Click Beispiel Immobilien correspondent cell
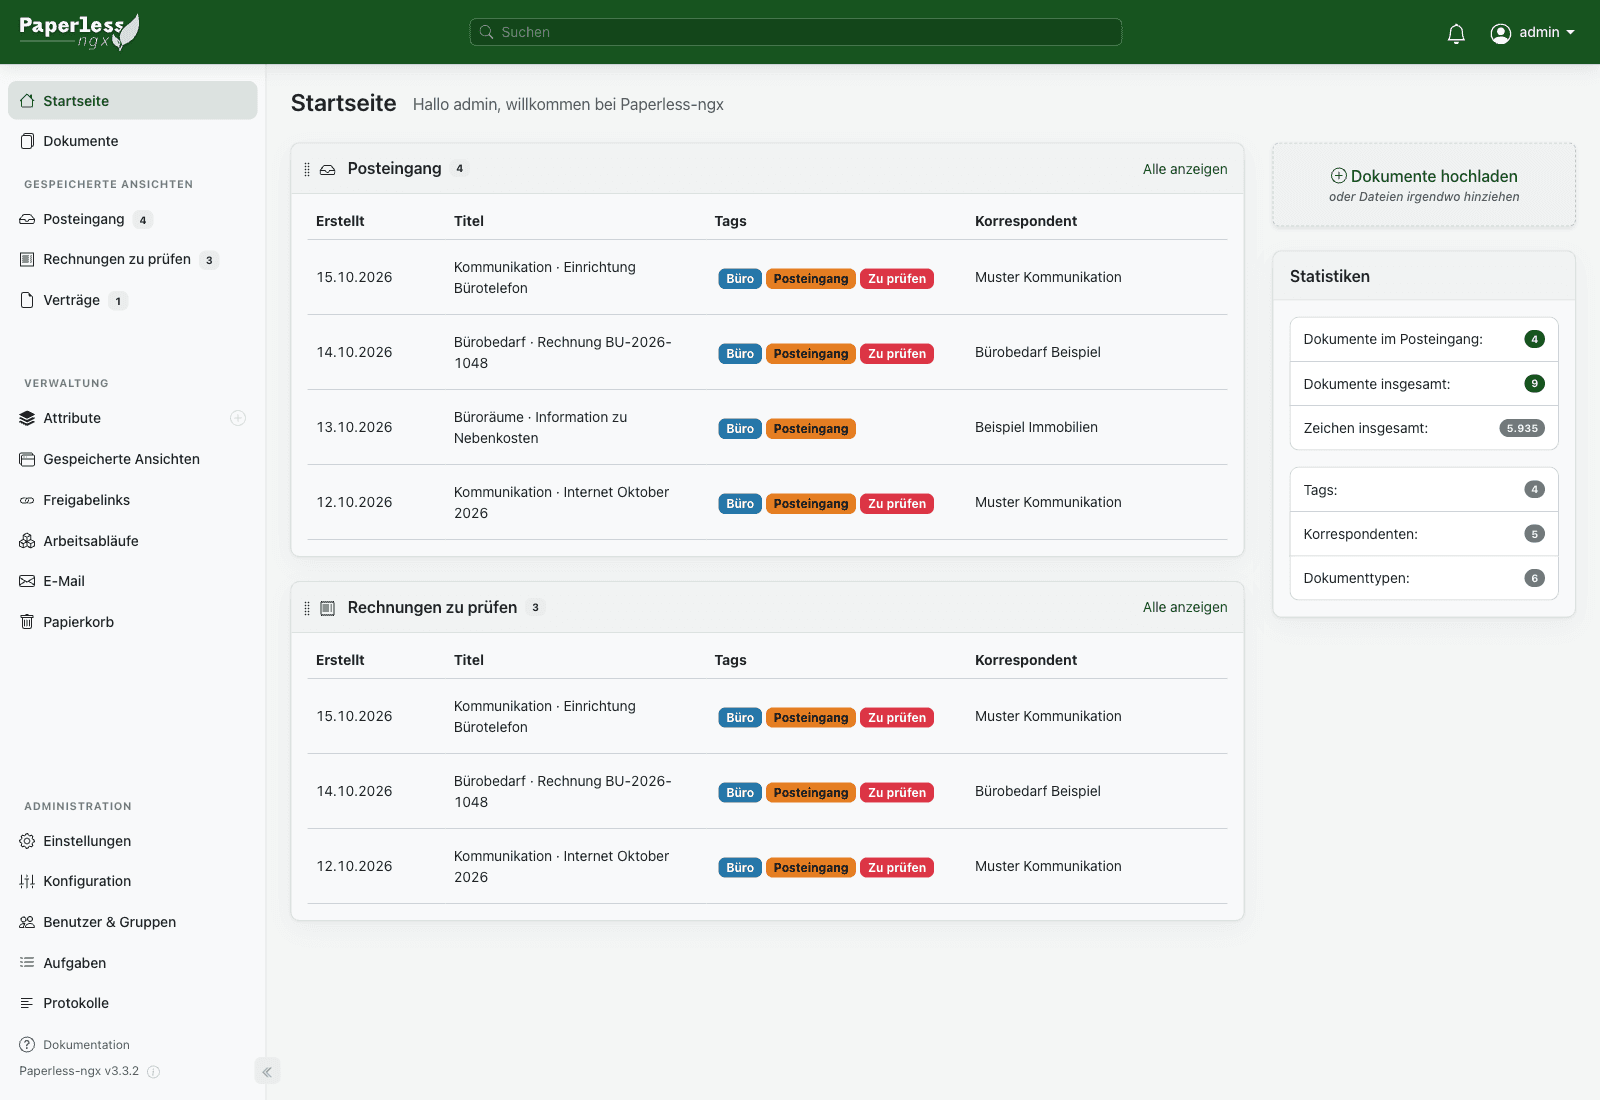Viewport: 1600px width, 1100px height. pyautogui.click(x=1036, y=427)
